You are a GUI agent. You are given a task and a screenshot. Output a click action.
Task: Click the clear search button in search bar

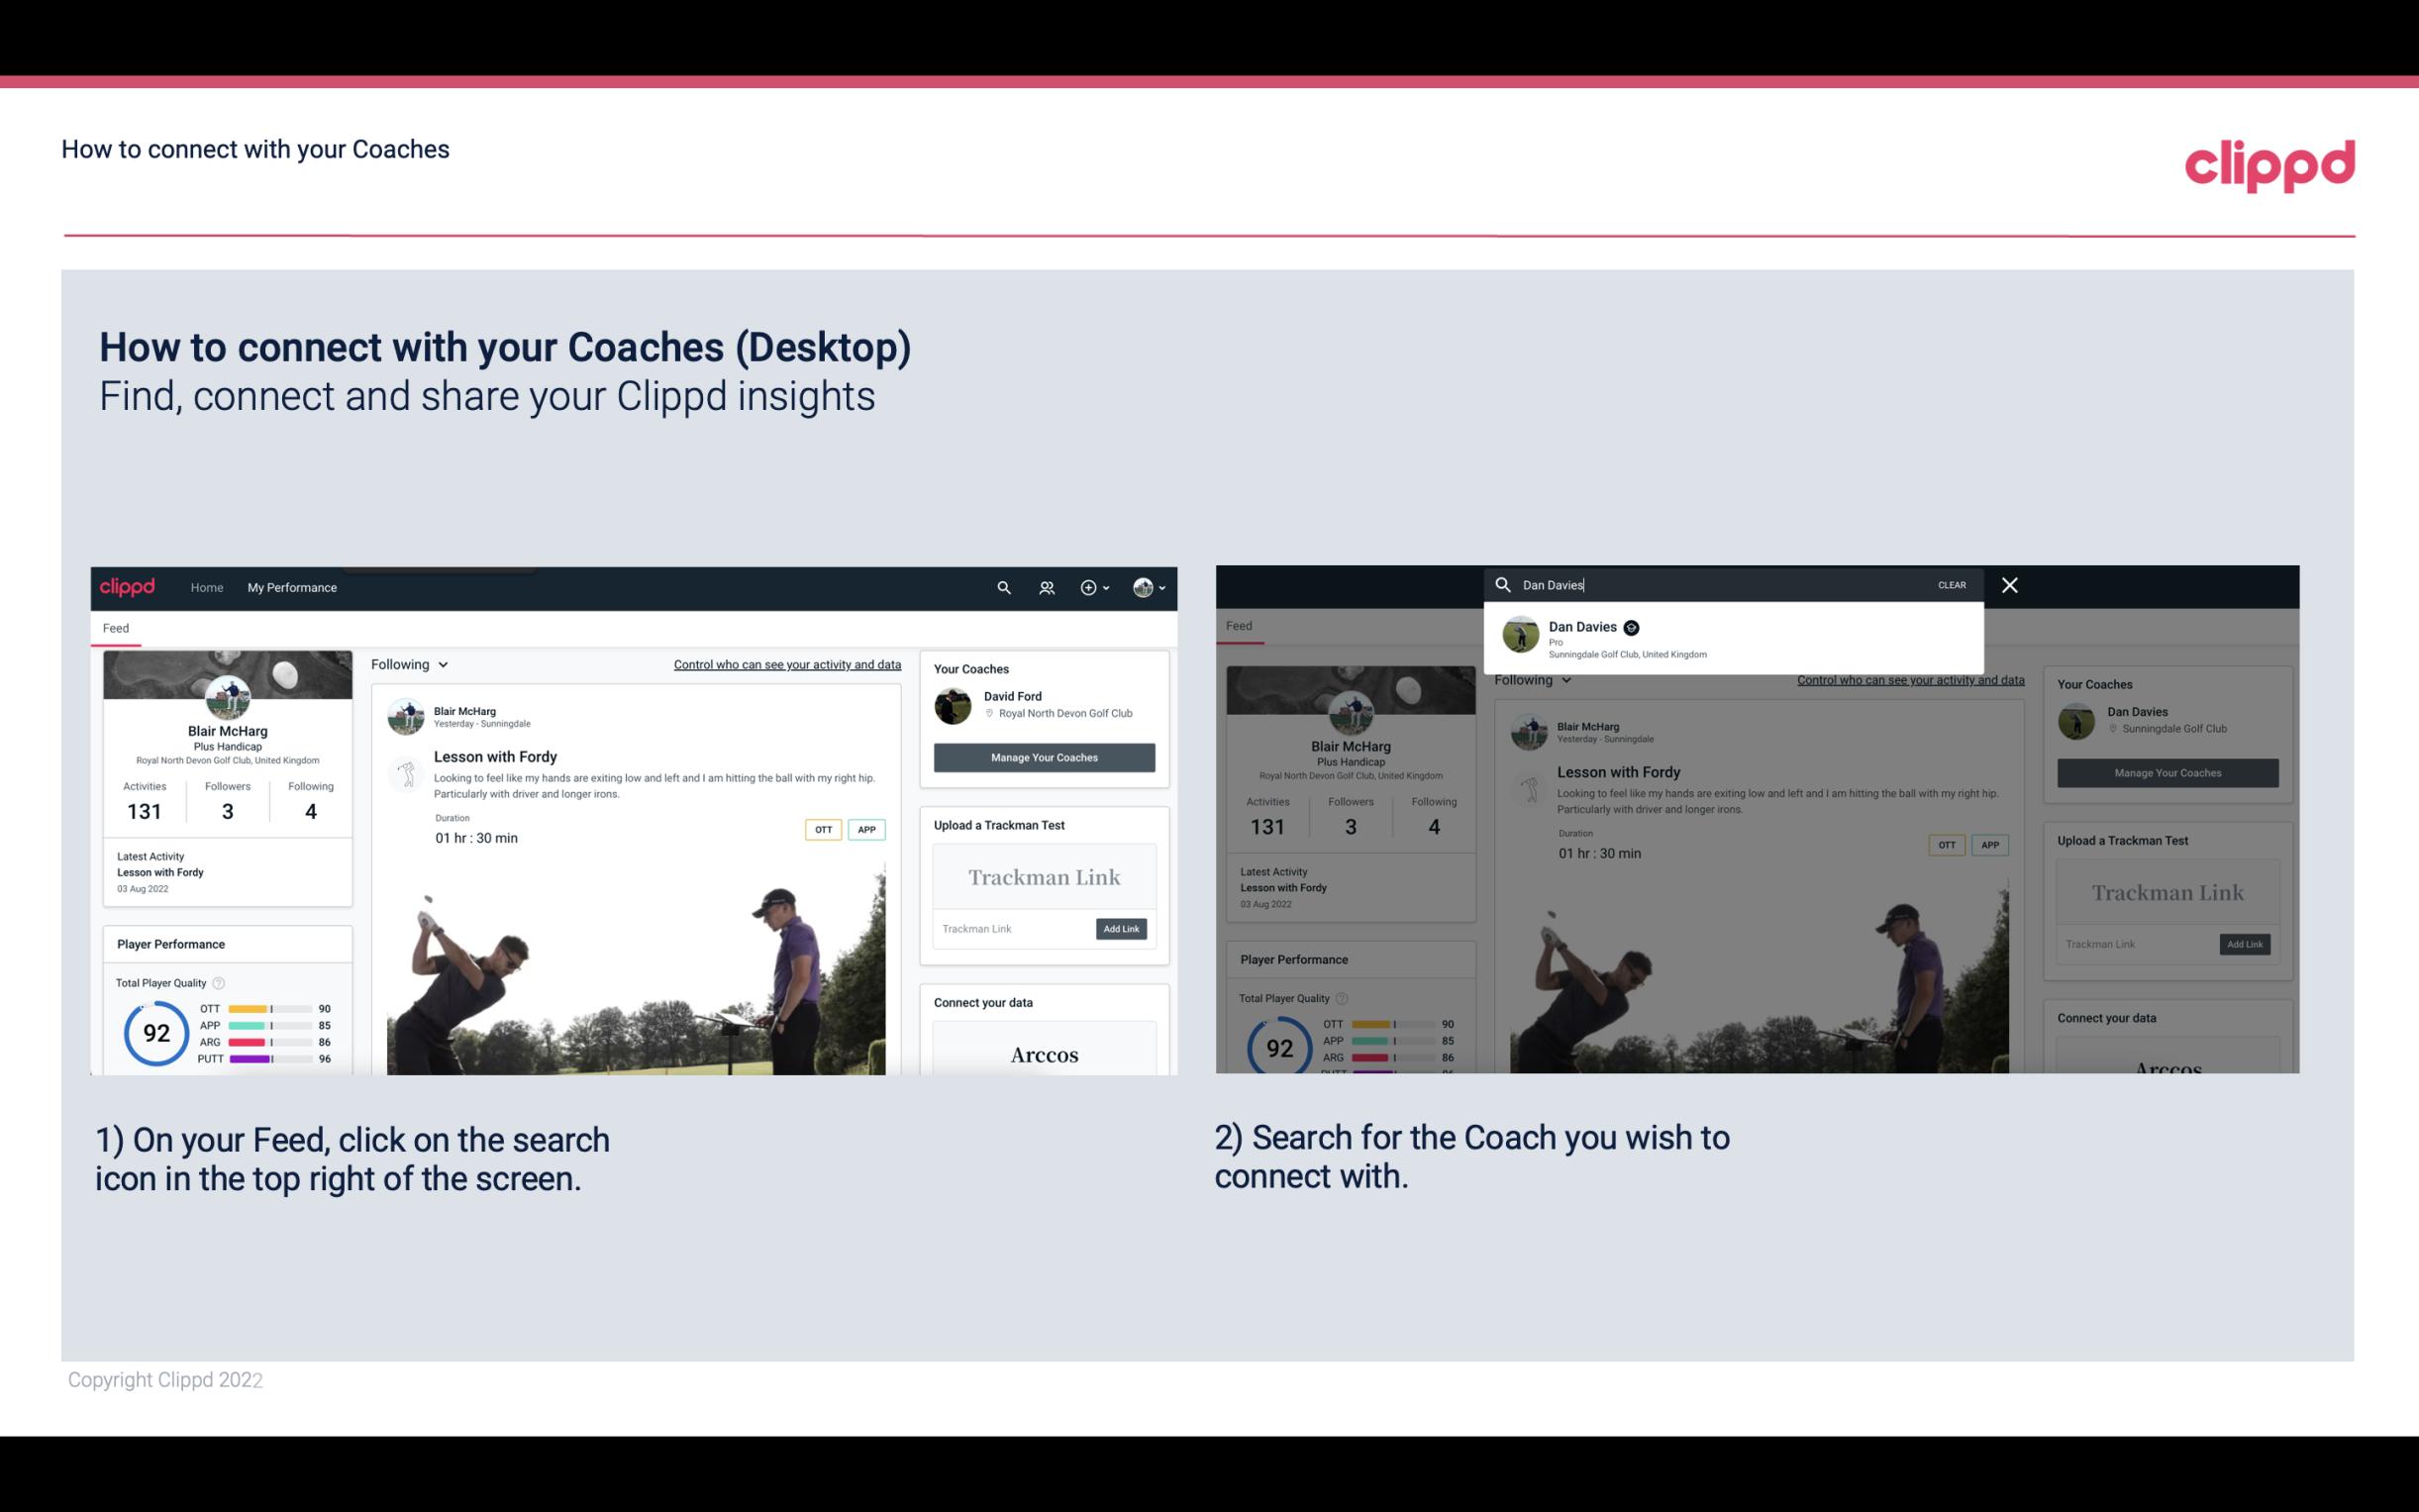tap(1953, 583)
